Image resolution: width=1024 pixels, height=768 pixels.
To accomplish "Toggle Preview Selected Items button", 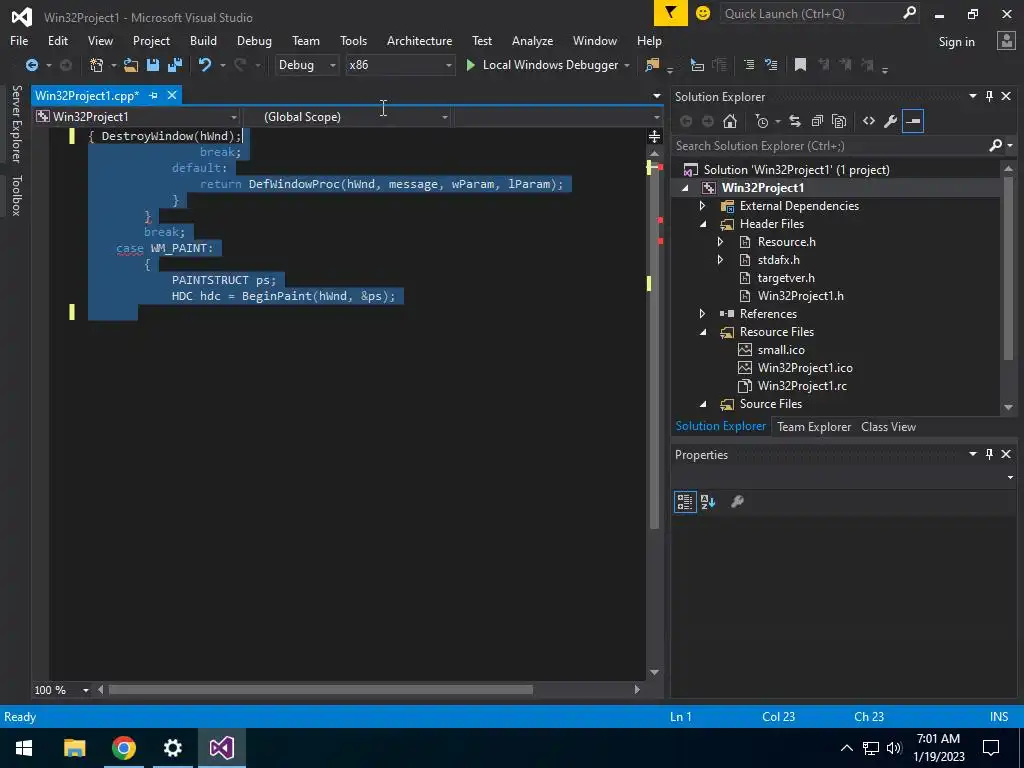I will pos(913,121).
